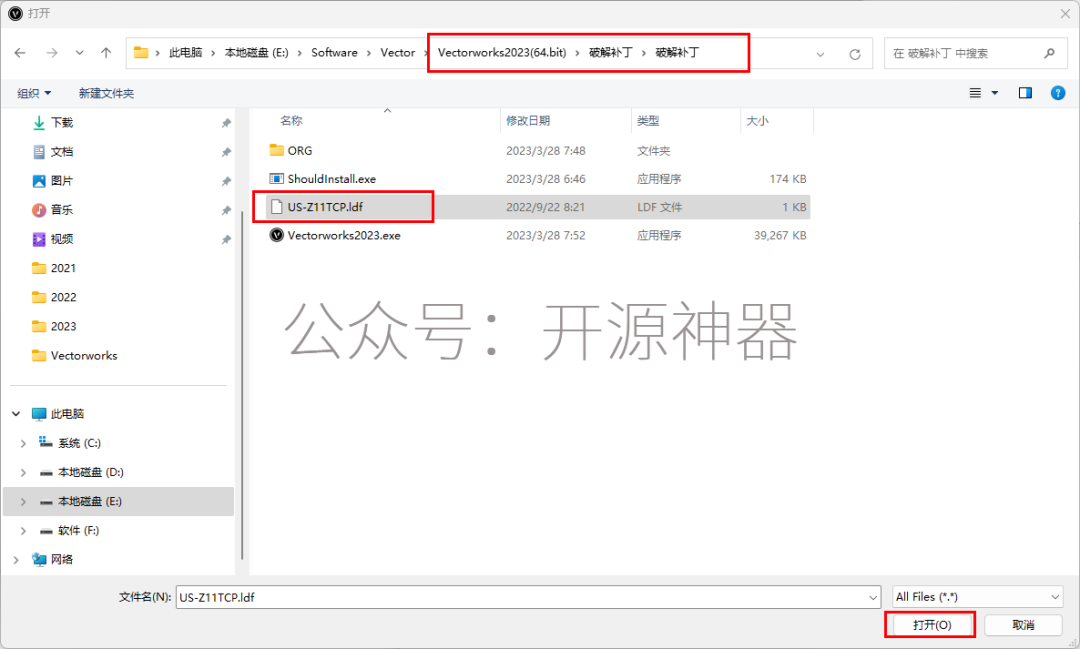Image resolution: width=1080 pixels, height=649 pixels.
Task: Select ShouldInstall.exe file
Action: click(331, 178)
